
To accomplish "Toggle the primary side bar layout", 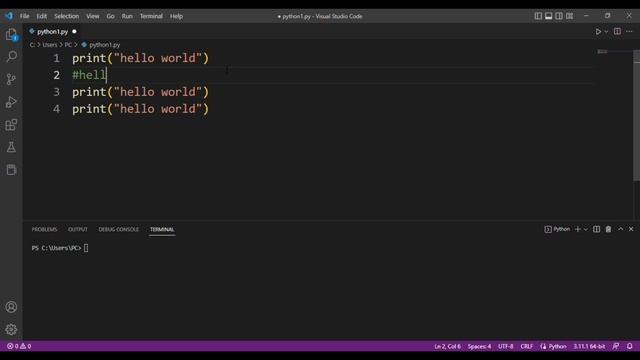I will [x=538, y=16].
